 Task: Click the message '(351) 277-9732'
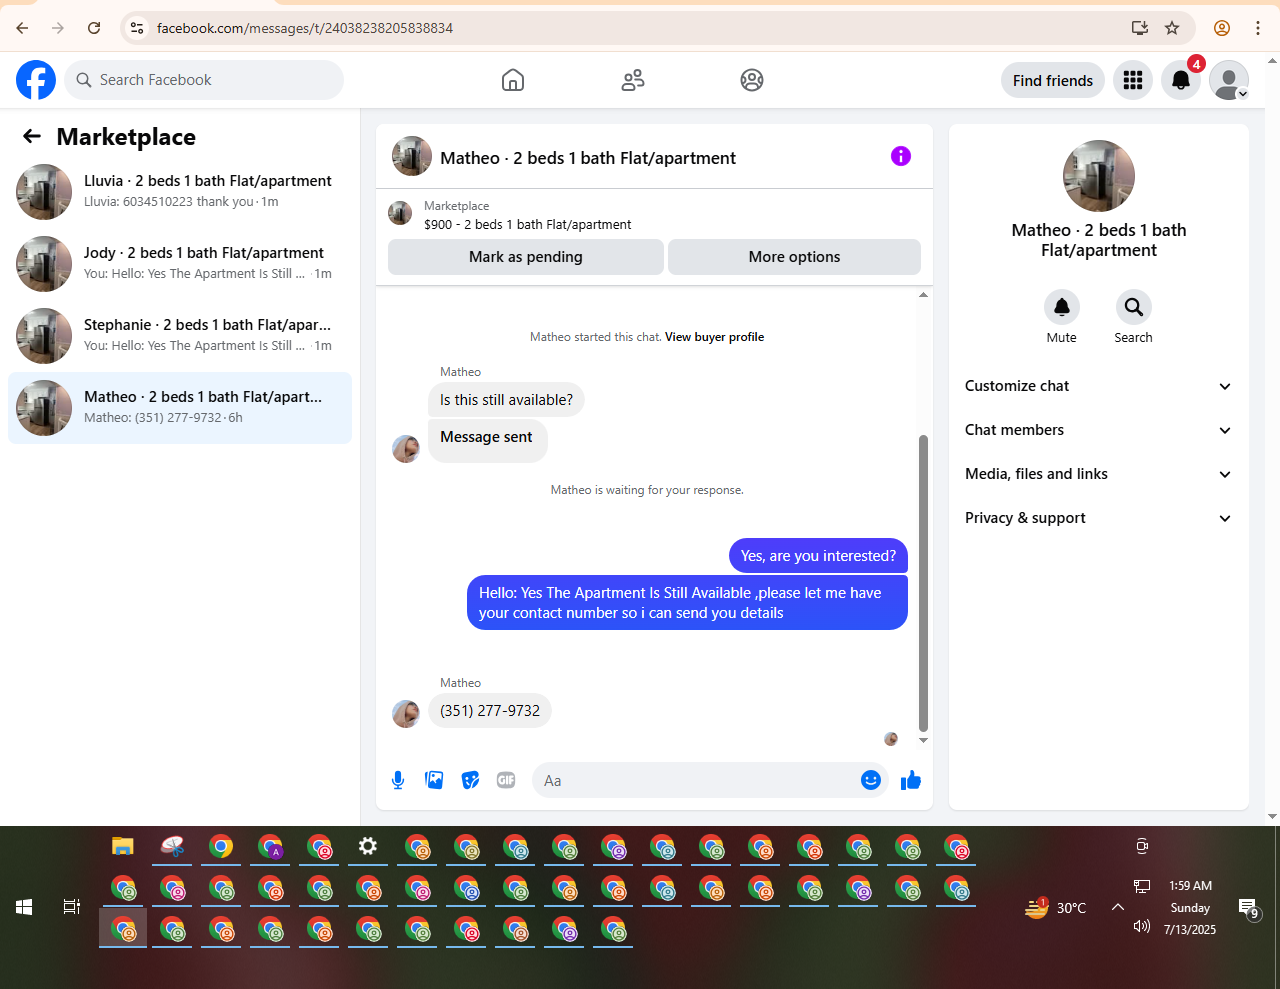(490, 711)
